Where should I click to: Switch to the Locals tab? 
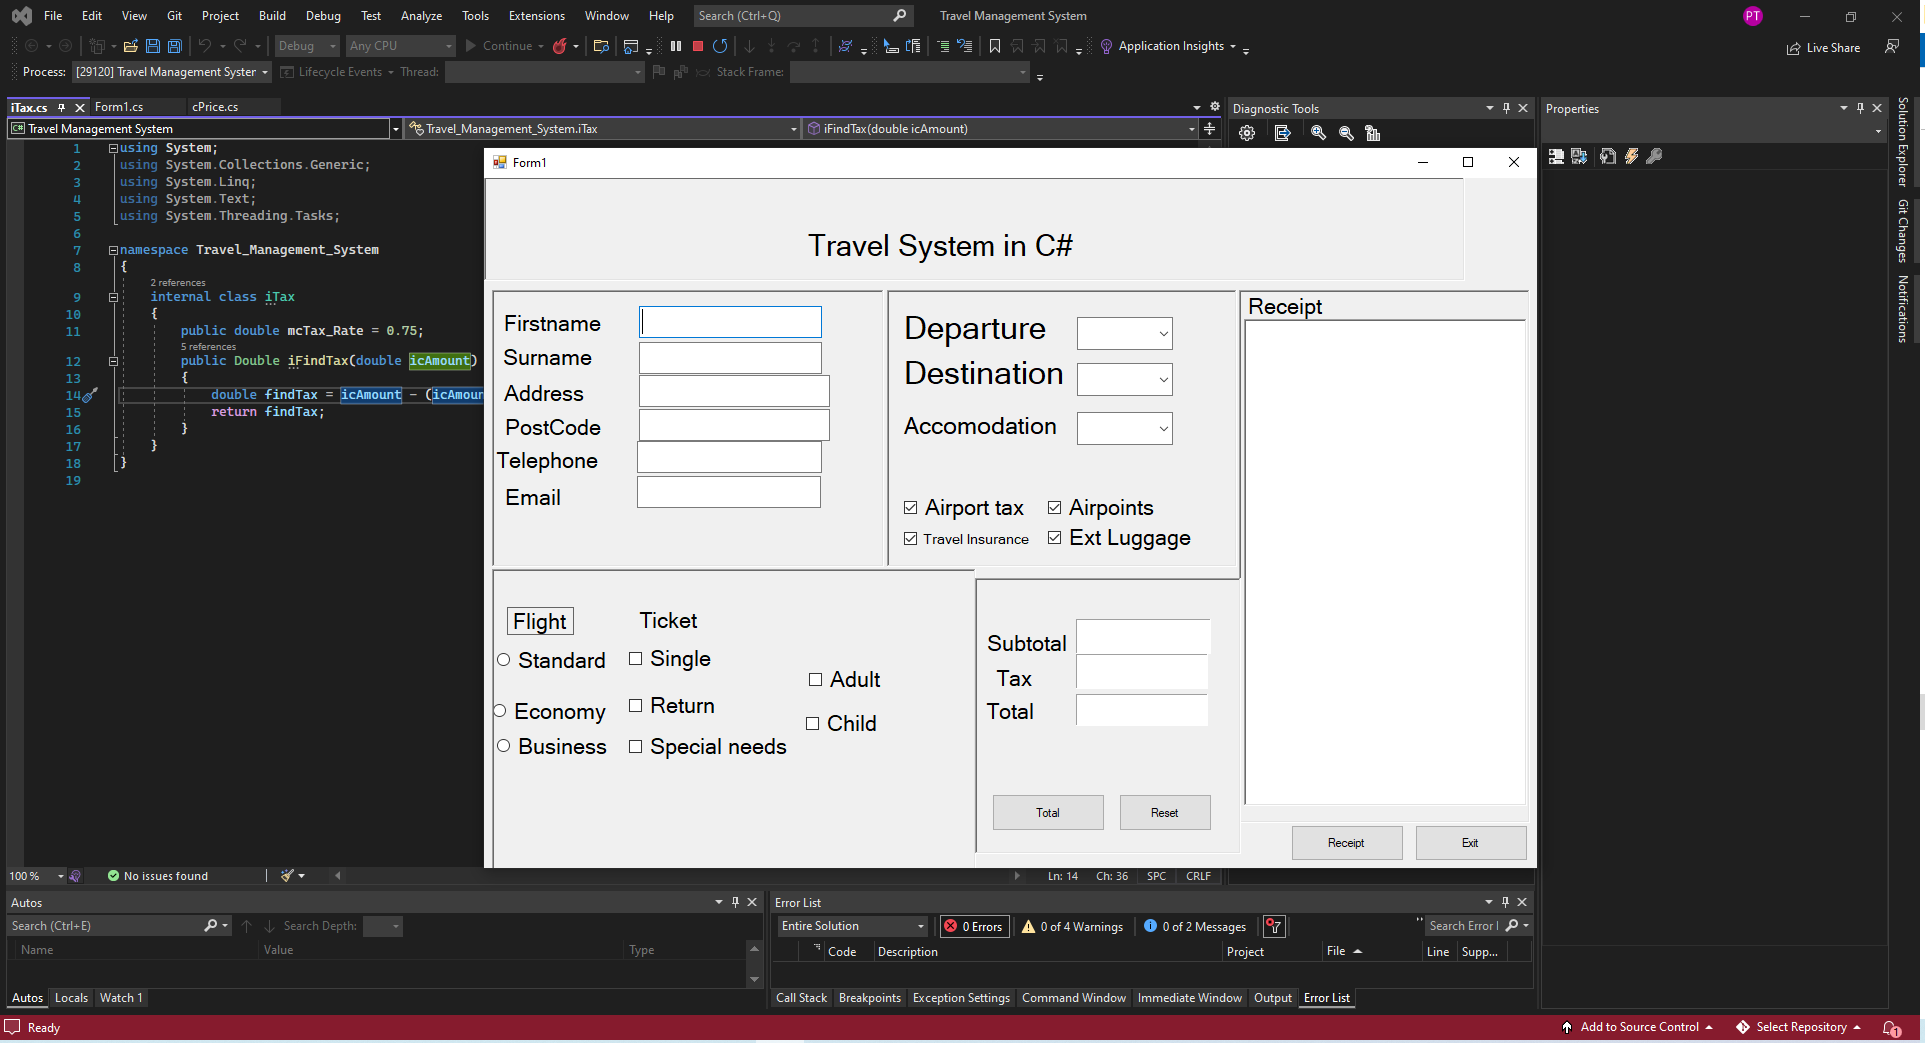point(71,998)
